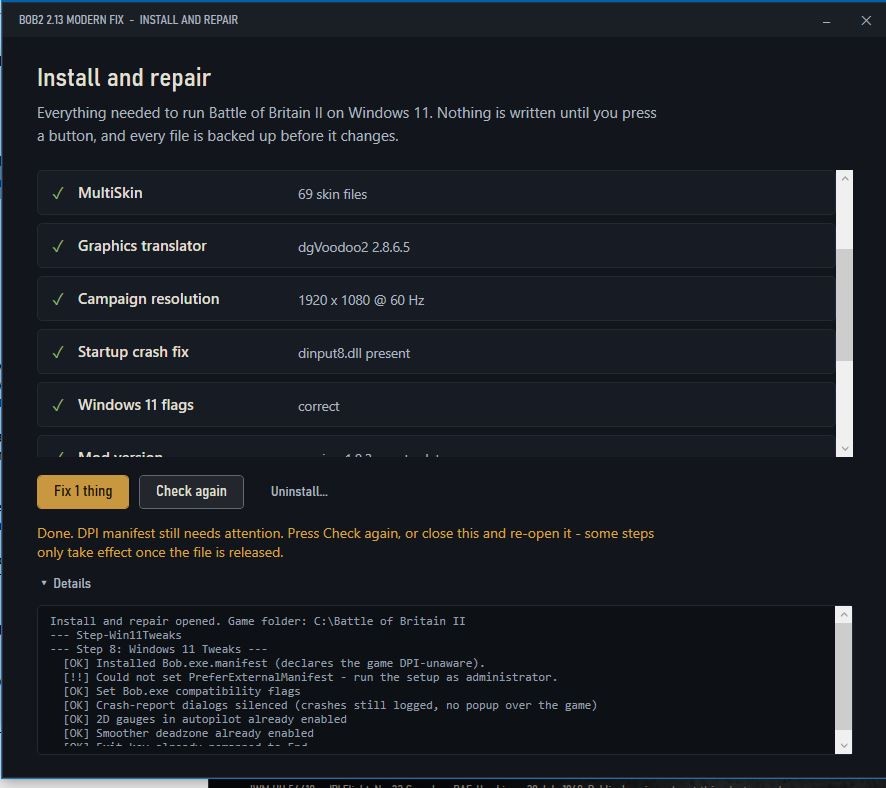Image resolution: width=886 pixels, height=788 pixels.
Task: Click the details log scroll-down arrow
Action: [844, 746]
